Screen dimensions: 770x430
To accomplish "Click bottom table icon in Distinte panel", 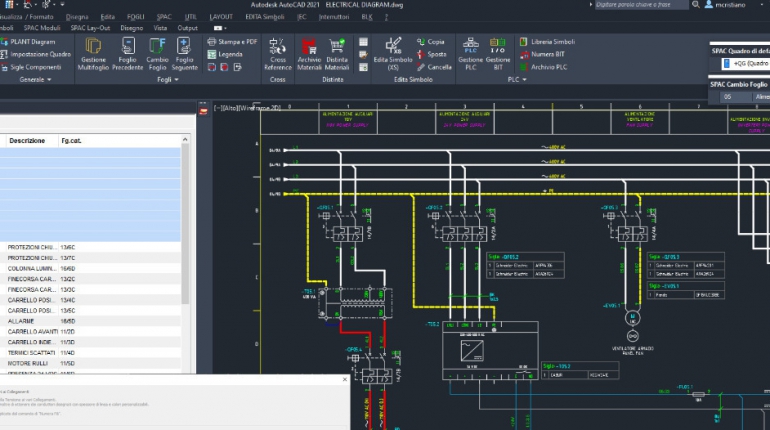I will pyautogui.click(x=363, y=67).
